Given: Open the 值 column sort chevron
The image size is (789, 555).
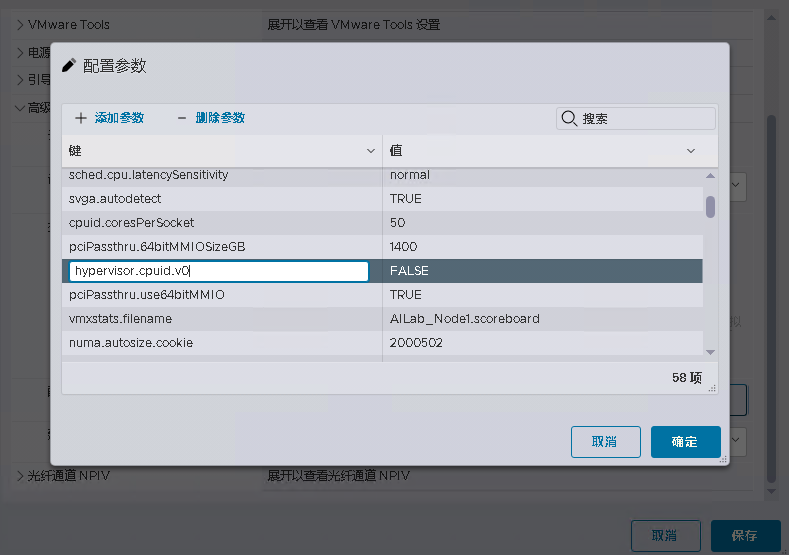Looking at the screenshot, I should (691, 151).
